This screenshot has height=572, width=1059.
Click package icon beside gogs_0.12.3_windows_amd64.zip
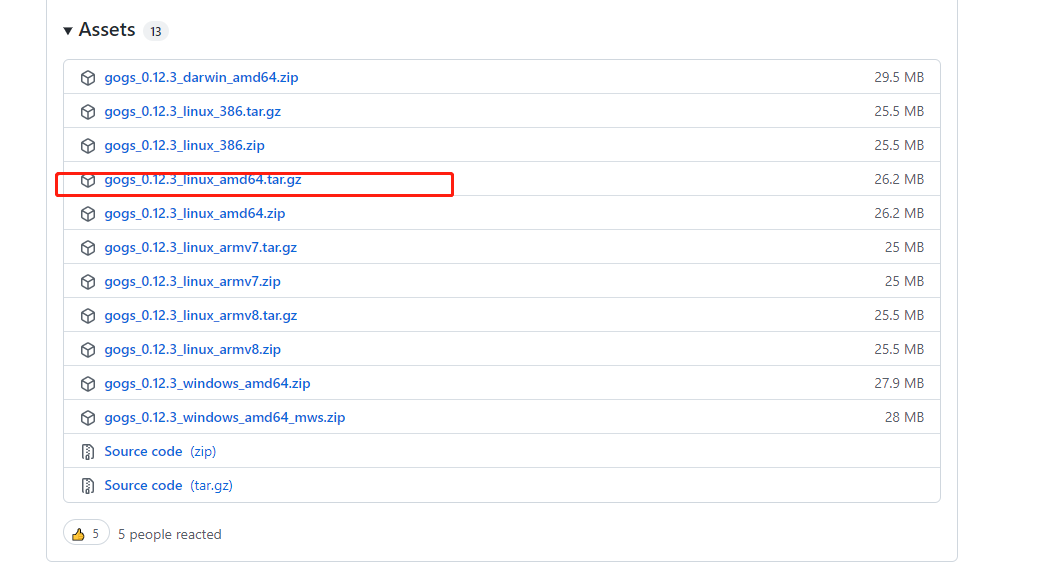(88, 384)
